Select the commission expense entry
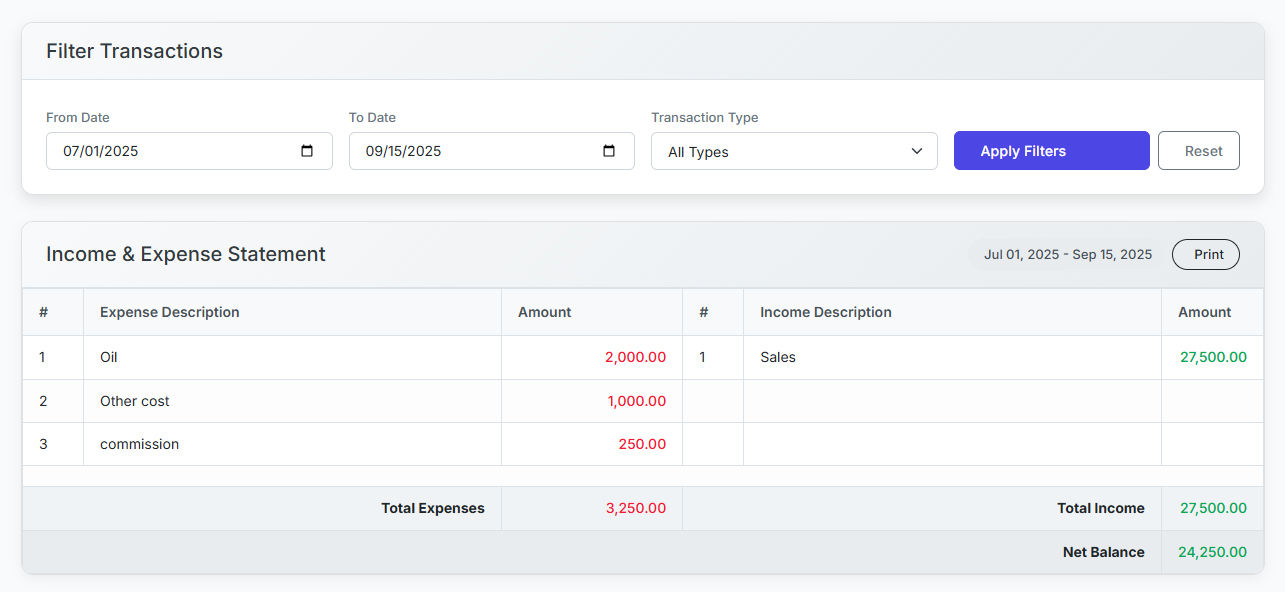The width and height of the screenshot is (1285, 592). point(139,444)
